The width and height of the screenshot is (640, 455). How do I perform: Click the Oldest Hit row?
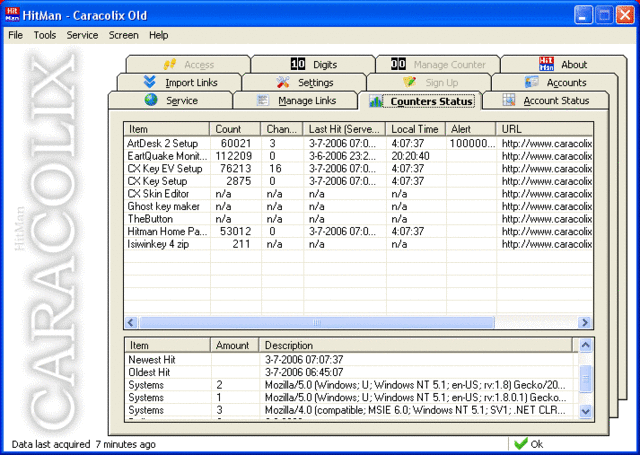(351, 372)
